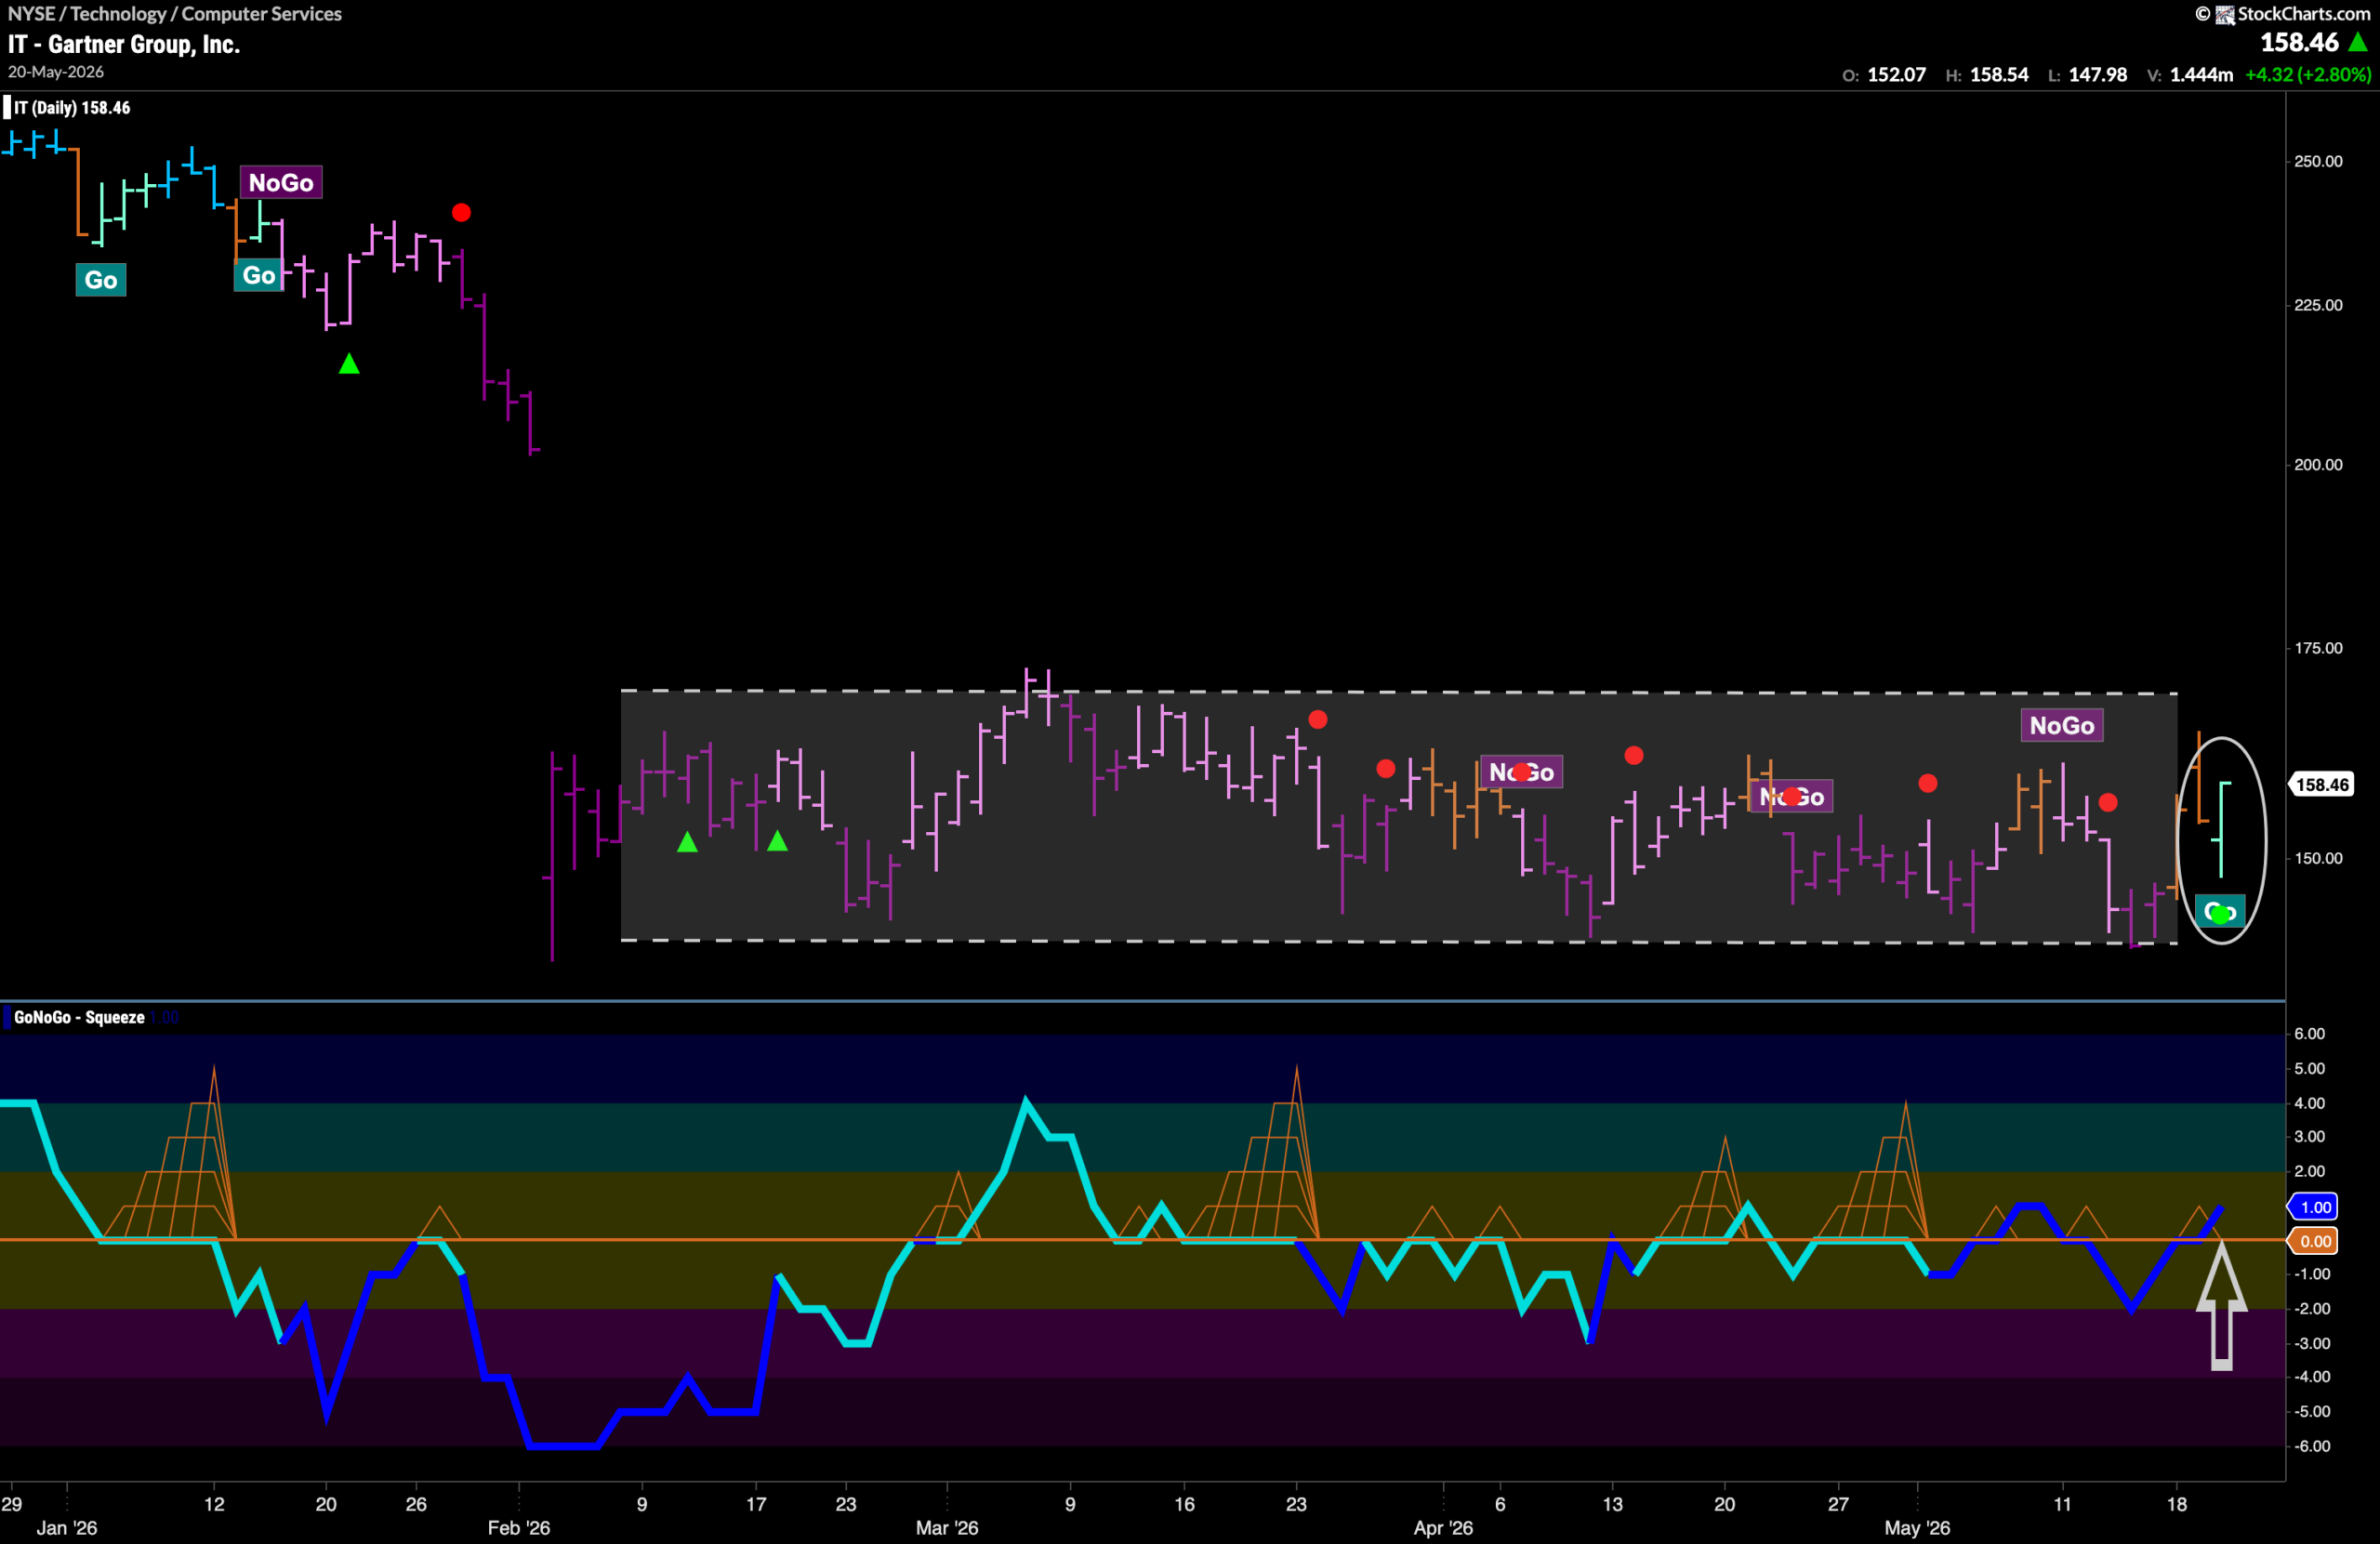2380x1544 pixels.
Task: Click the red dot near Jan 28
Action: tap(461, 212)
